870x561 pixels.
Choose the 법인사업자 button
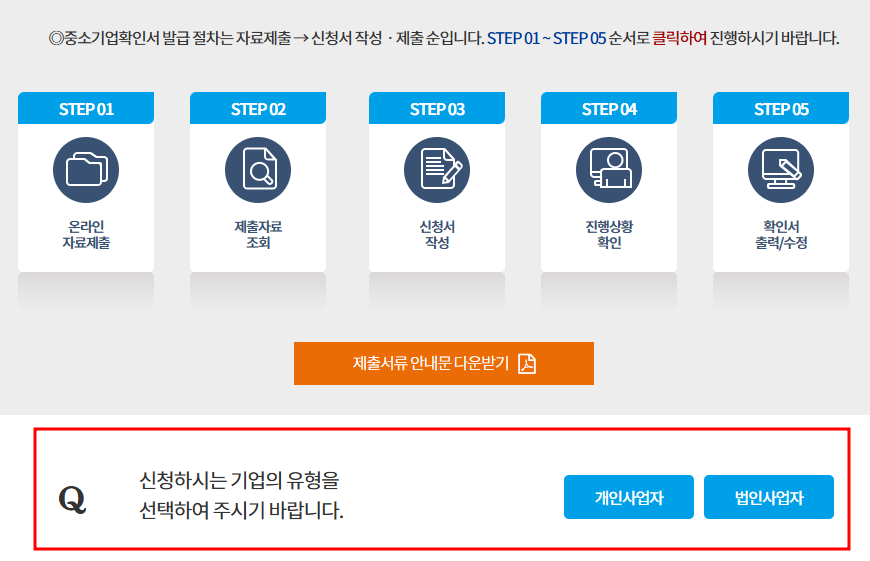click(768, 497)
